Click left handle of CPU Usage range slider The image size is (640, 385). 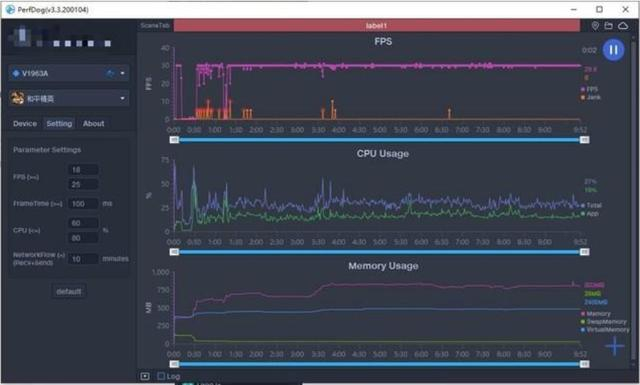[174, 252]
